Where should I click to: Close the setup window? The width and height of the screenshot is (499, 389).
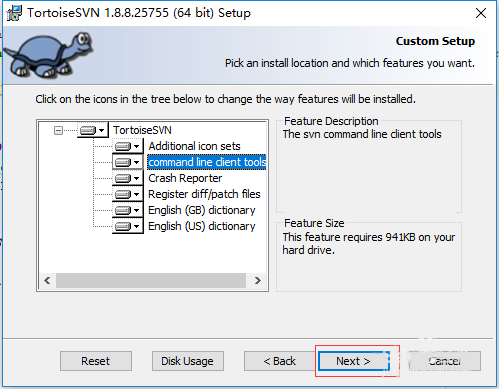coord(481,13)
